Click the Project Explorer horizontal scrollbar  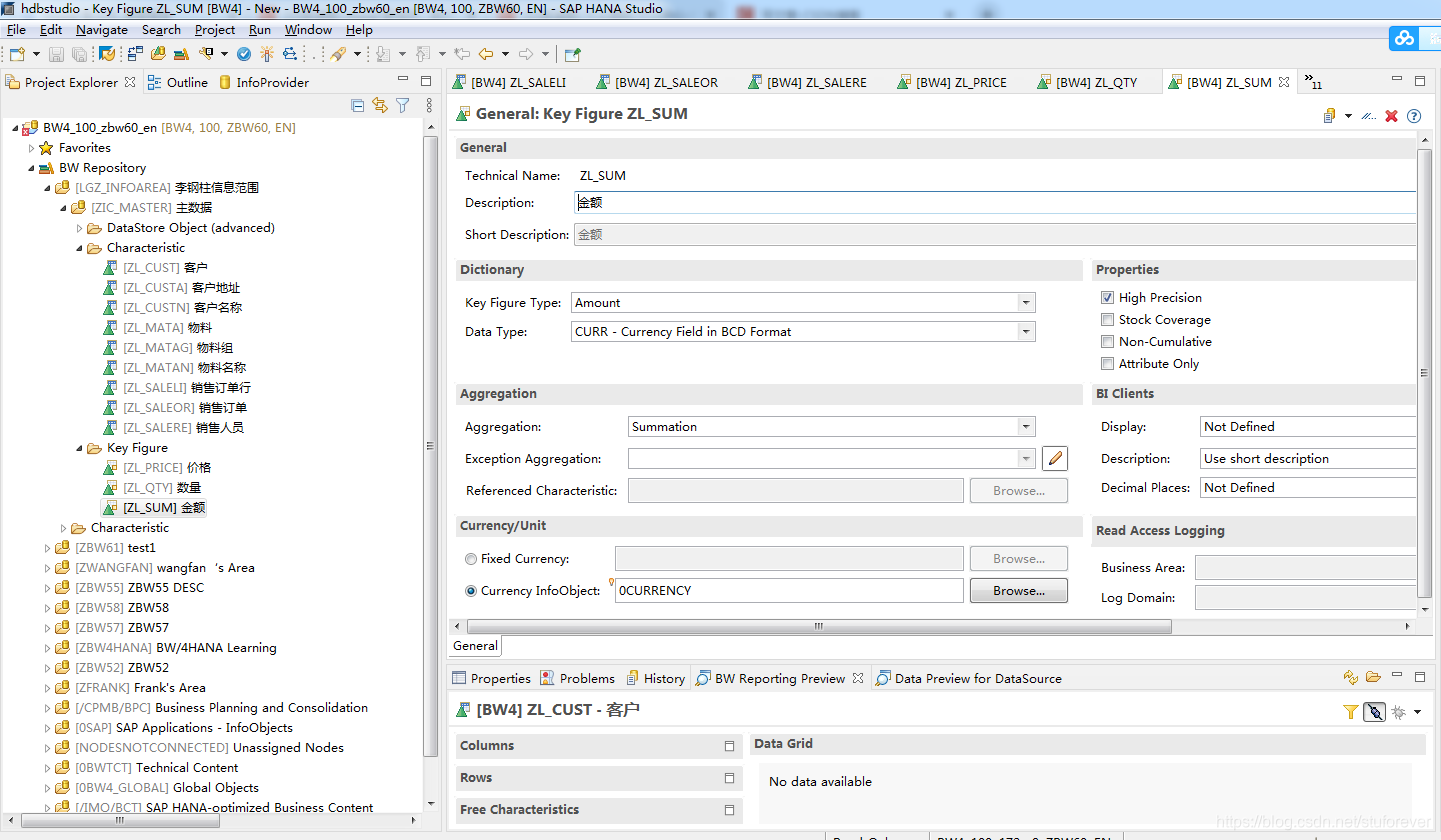point(118,821)
